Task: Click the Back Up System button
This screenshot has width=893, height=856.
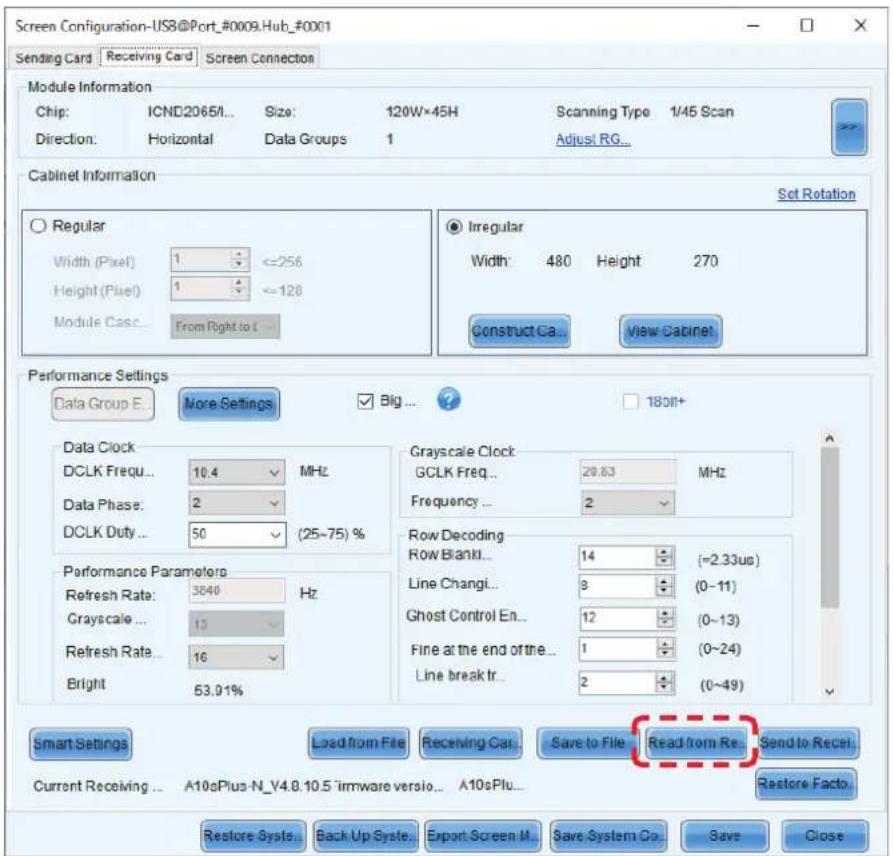Action: coord(366,836)
